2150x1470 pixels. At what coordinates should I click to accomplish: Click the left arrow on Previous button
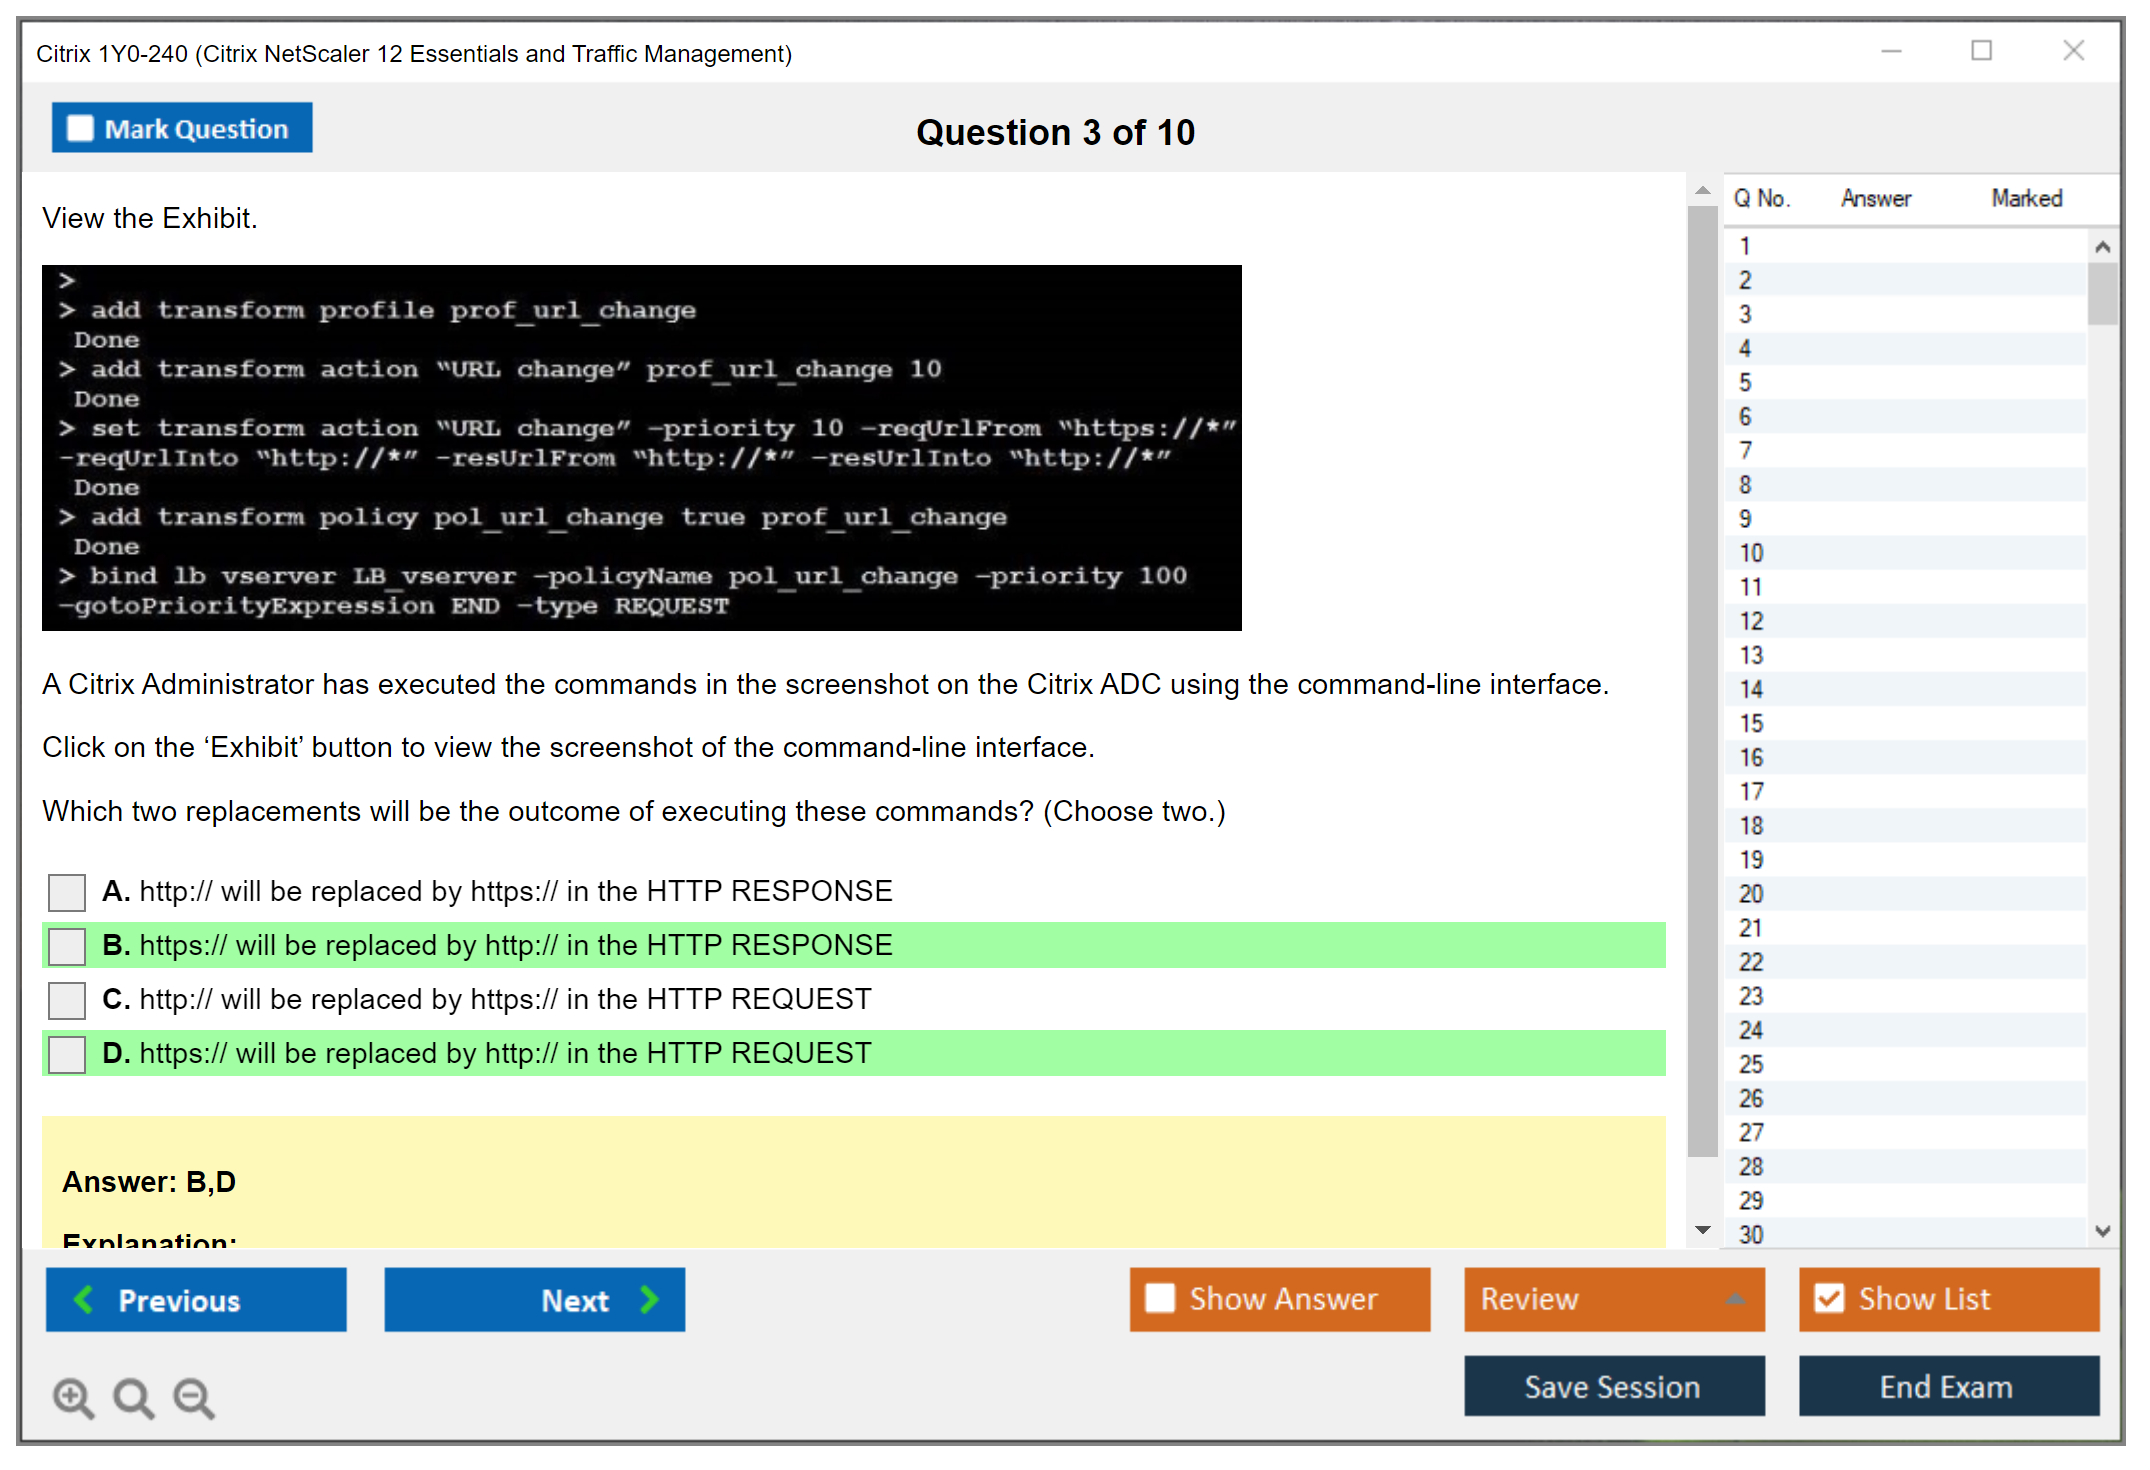[x=85, y=1300]
